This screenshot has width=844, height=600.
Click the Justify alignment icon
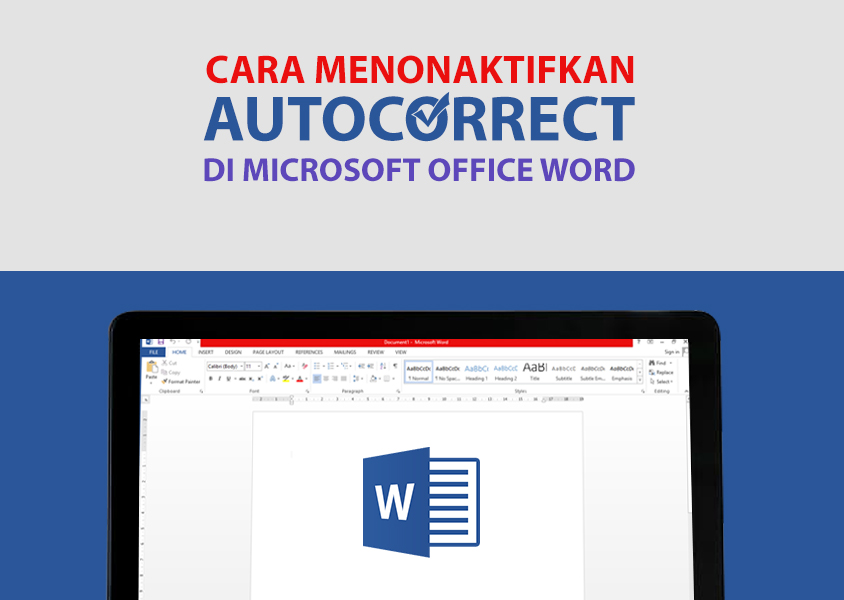[x=343, y=379]
